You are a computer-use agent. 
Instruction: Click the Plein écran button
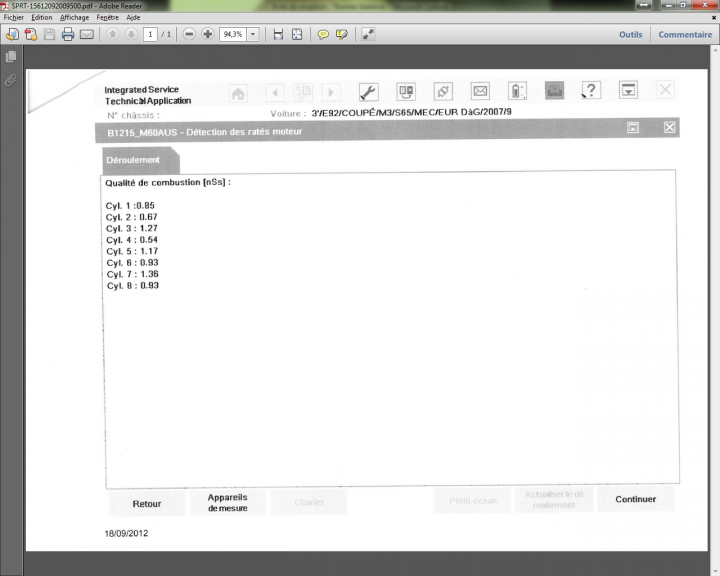pyautogui.click(x=473, y=501)
